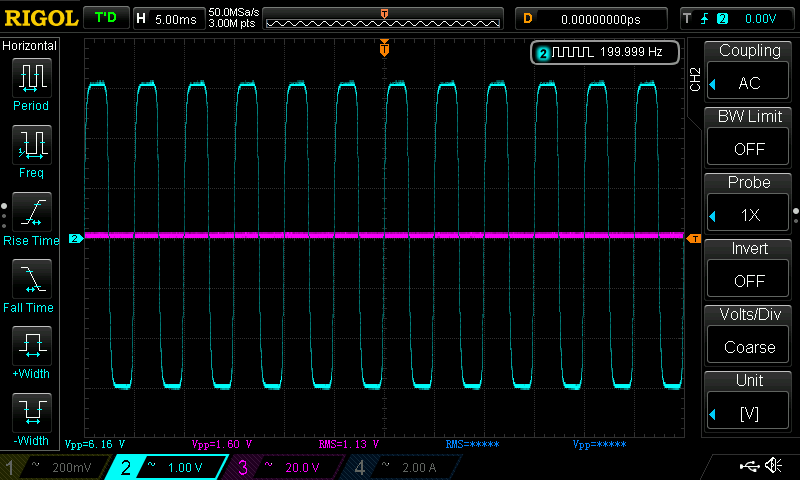
Task: Select the Freq measurement icon
Action: click(x=32, y=145)
